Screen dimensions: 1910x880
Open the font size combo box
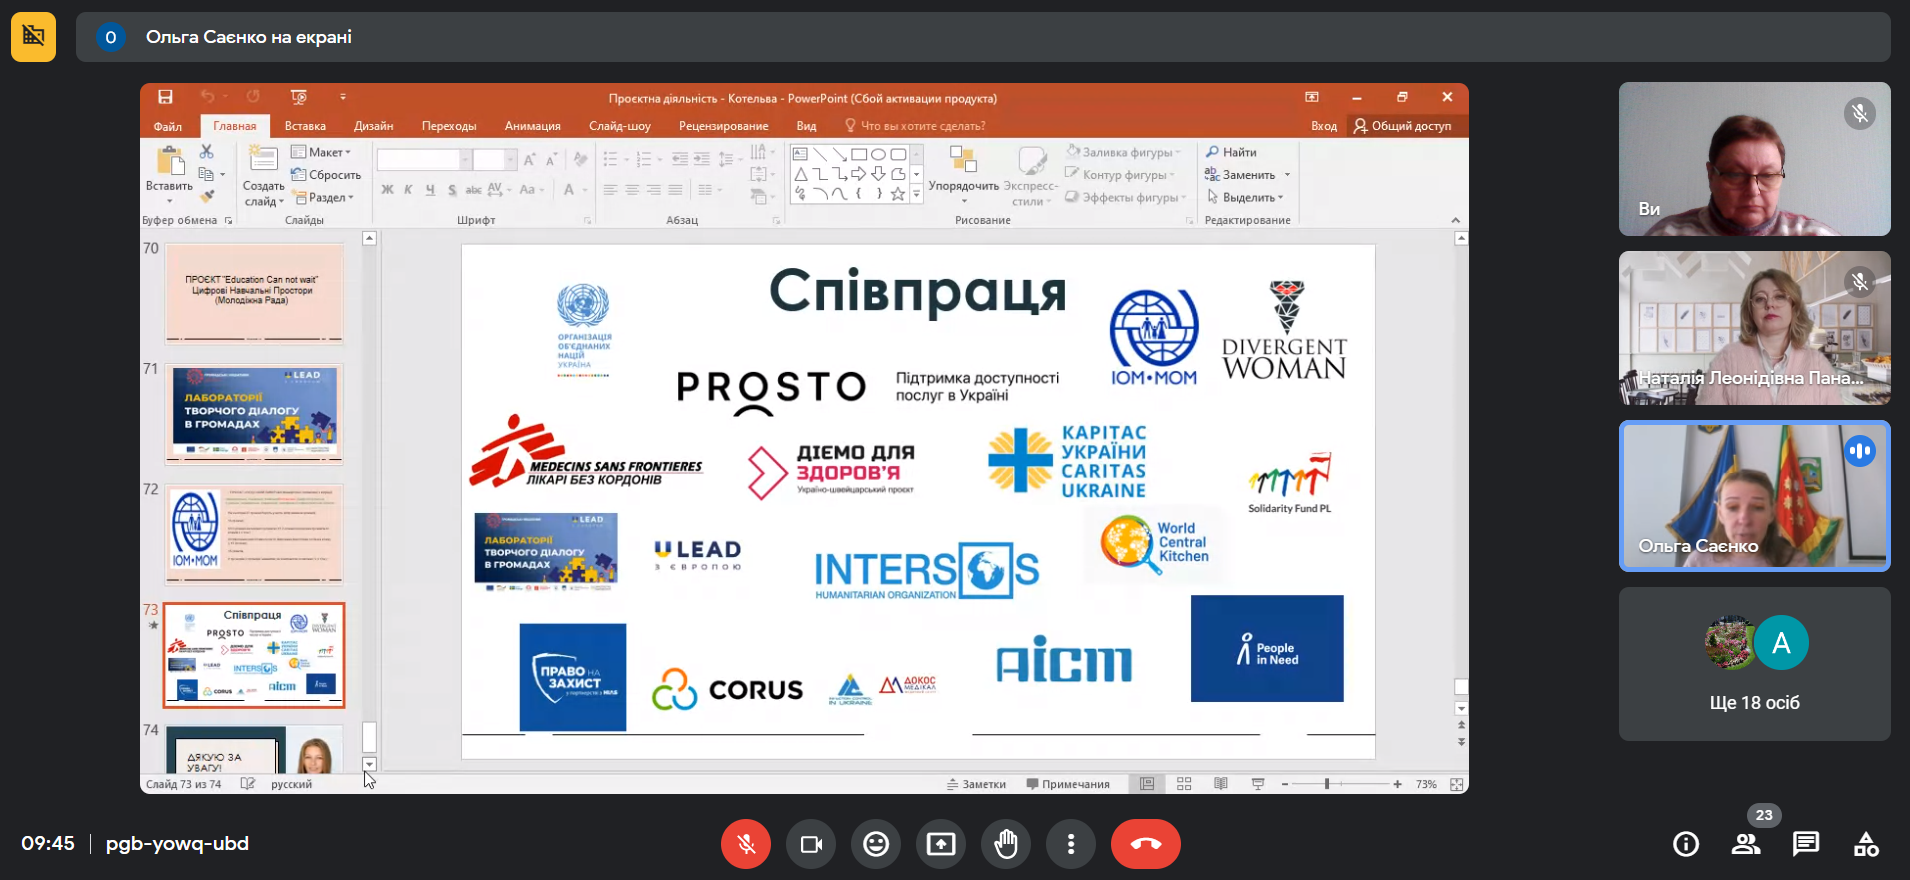point(494,160)
